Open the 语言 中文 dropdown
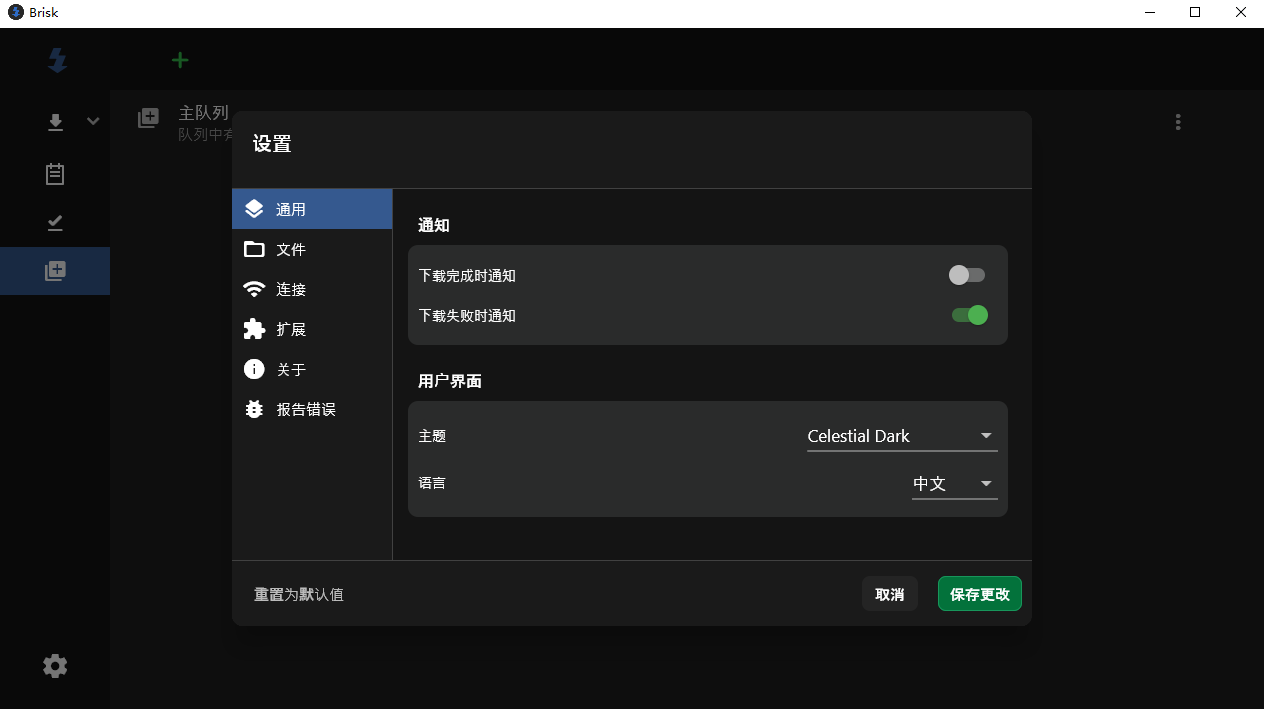1264x709 pixels. coord(954,484)
